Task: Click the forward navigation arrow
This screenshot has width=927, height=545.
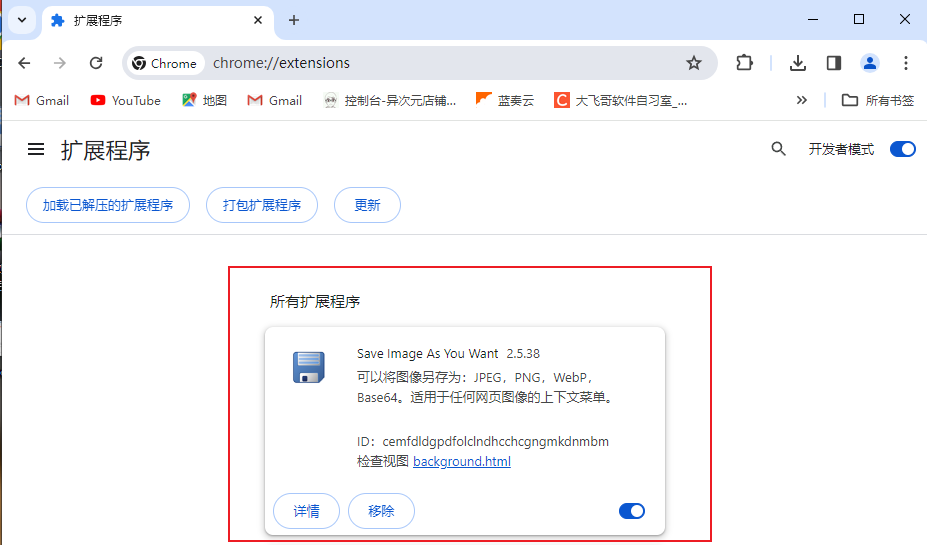Action: pyautogui.click(x=60, y=63)
